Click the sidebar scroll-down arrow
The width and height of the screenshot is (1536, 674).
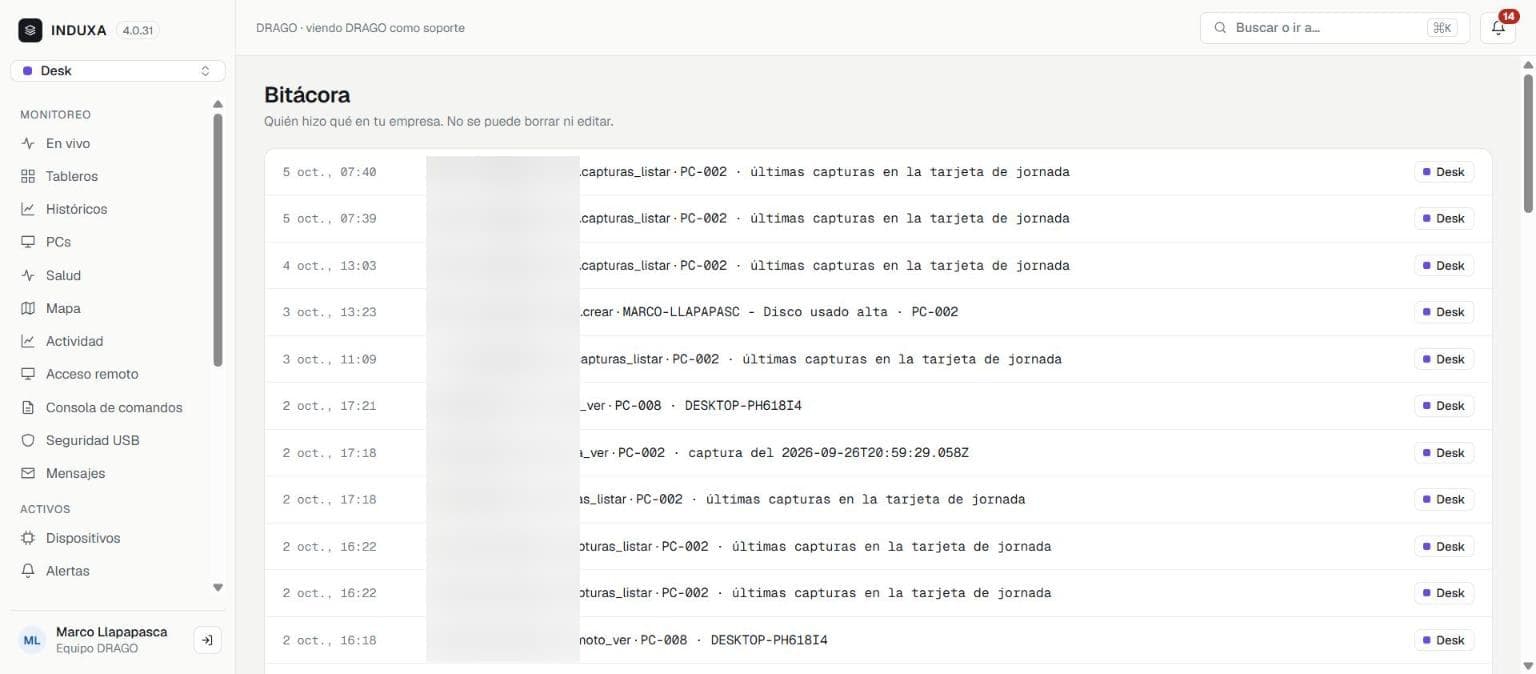[x=218, y=588]
